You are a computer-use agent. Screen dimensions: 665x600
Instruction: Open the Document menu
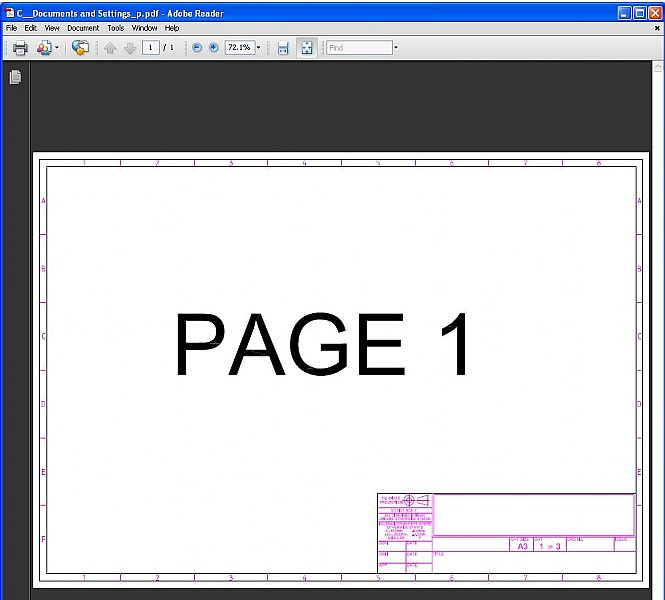[83, 28]
